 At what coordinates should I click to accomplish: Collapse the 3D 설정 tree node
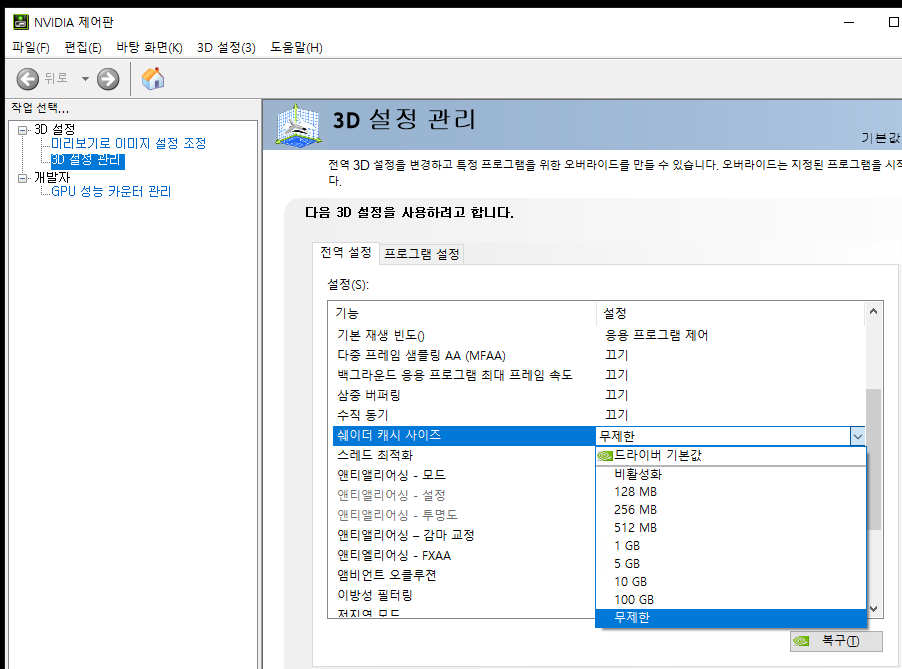tap(22, 130)
